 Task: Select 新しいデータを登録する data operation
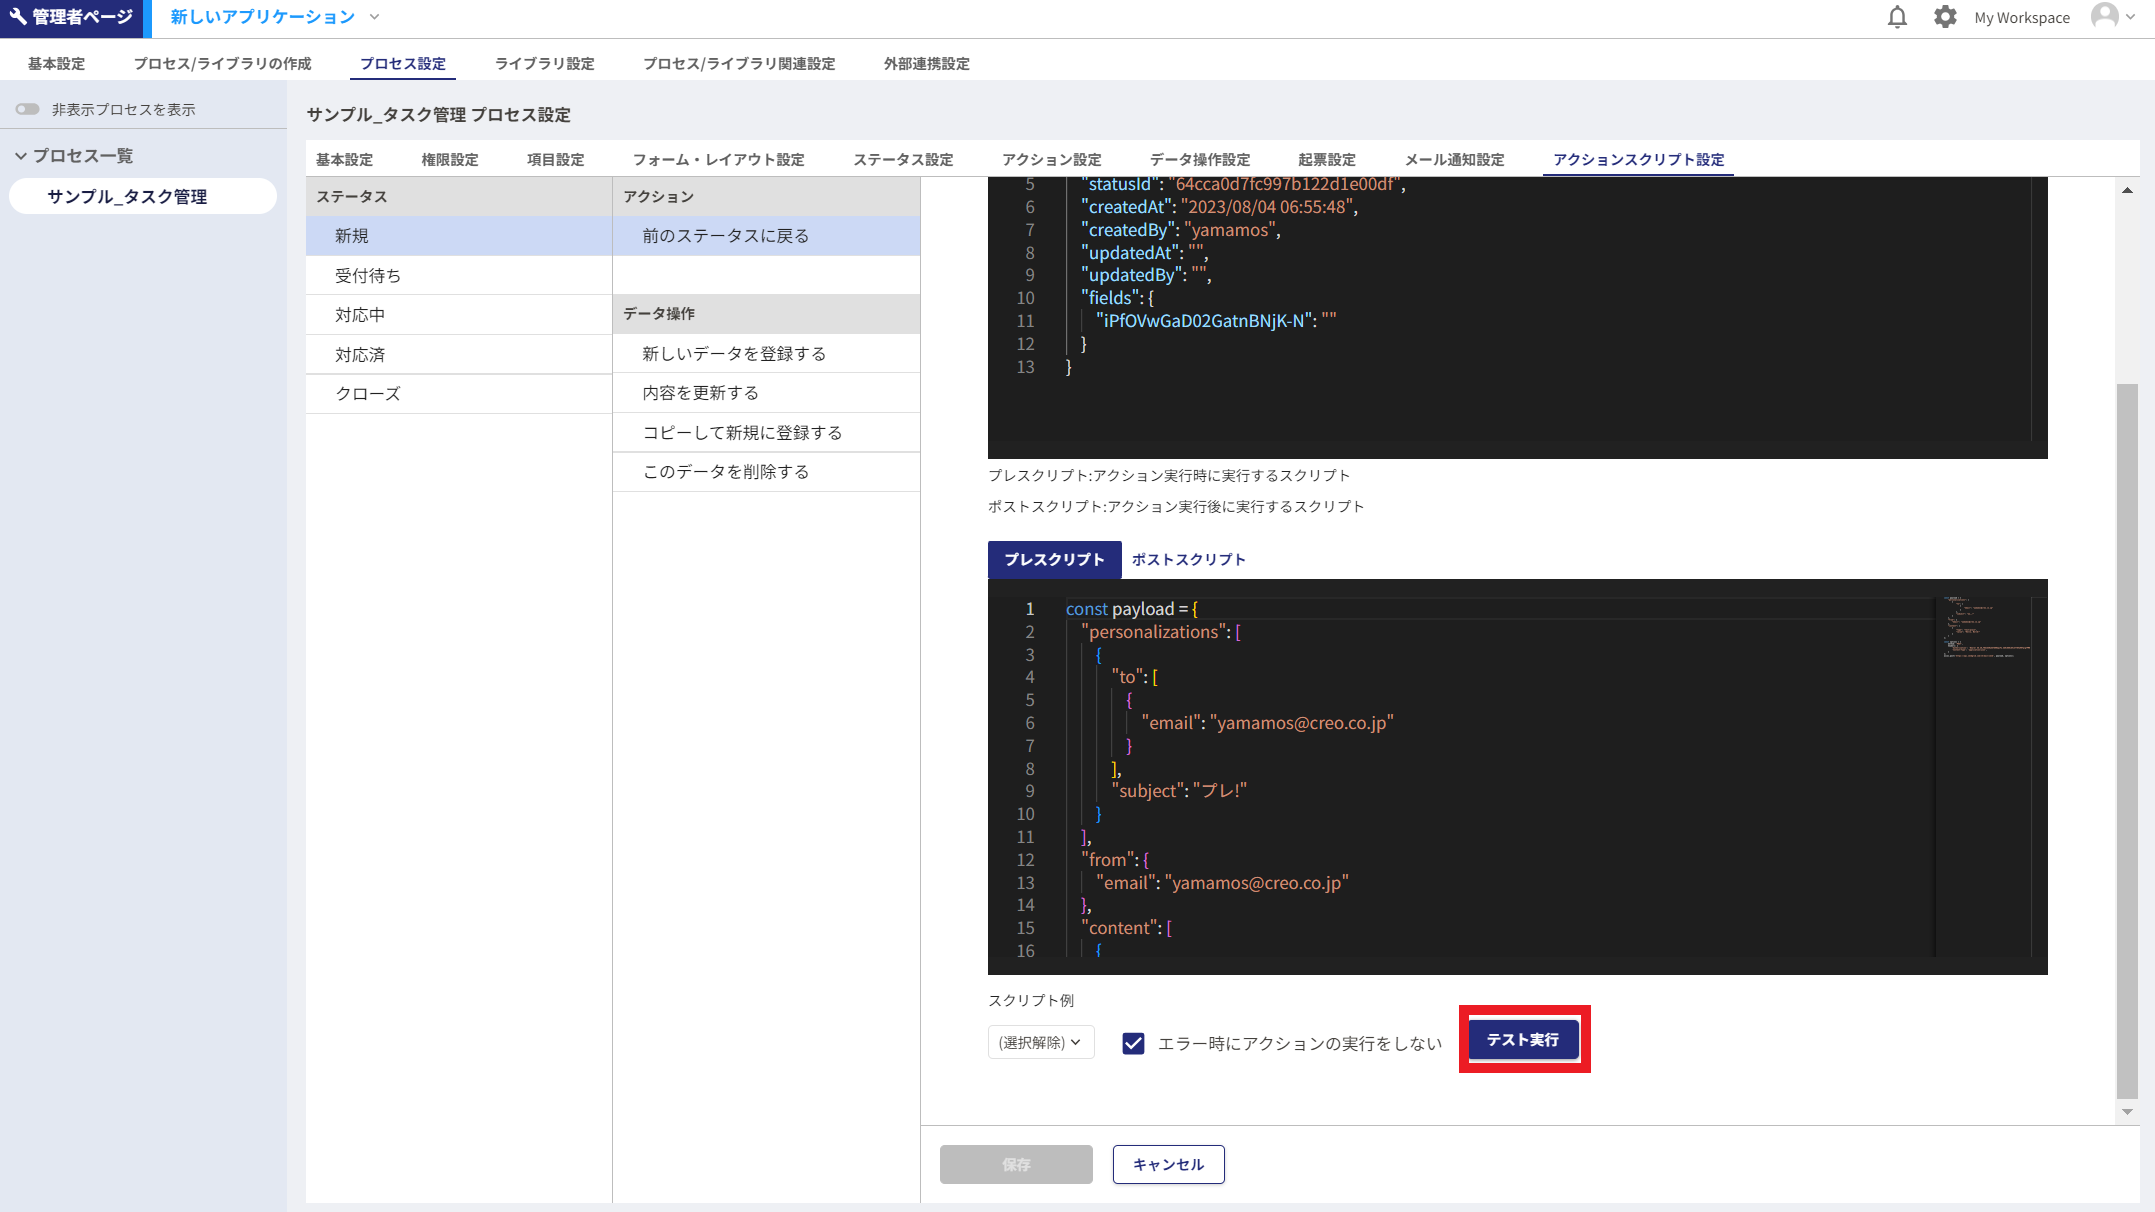766,353
